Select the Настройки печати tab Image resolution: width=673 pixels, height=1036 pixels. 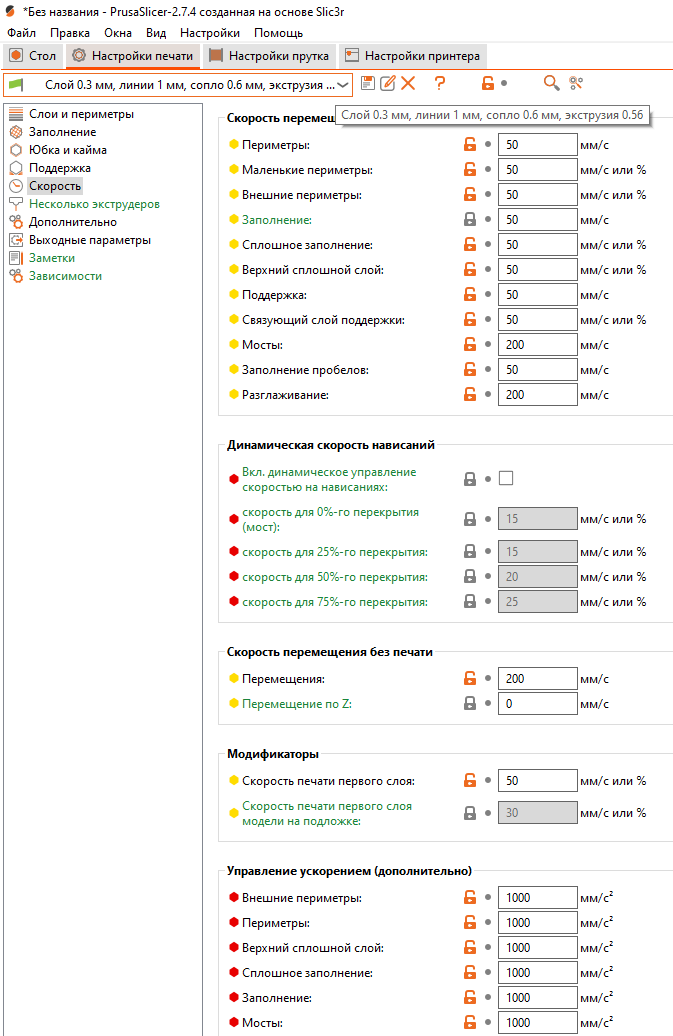coord(133,56)
